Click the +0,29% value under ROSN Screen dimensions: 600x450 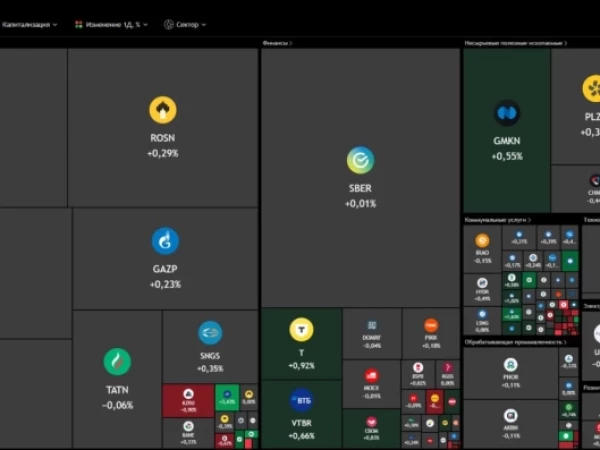click(163, 153)
